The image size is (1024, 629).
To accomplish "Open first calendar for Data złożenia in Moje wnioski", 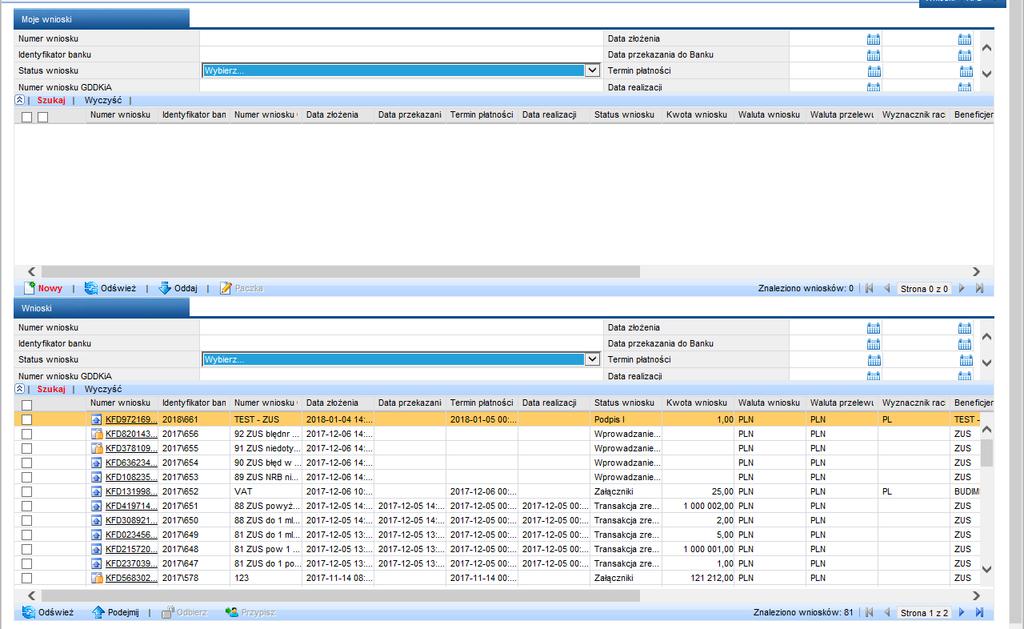I will (x=873, y=39).
